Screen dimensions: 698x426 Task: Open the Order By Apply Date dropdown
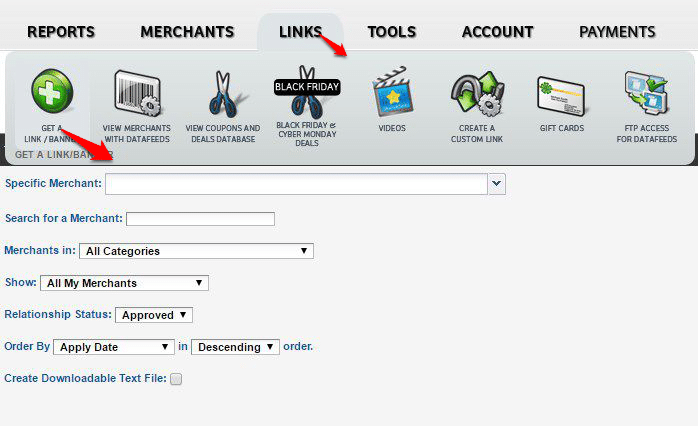tap(114, 347)
